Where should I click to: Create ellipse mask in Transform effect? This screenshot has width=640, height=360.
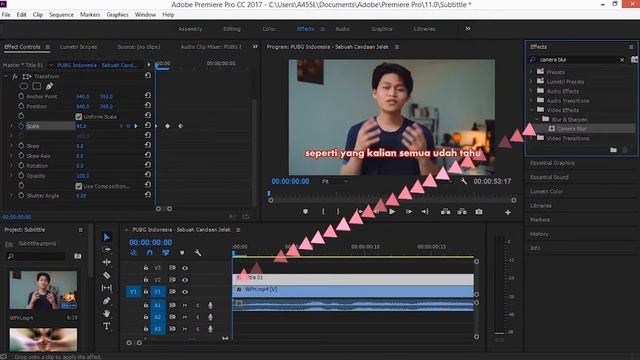(24, 86)
